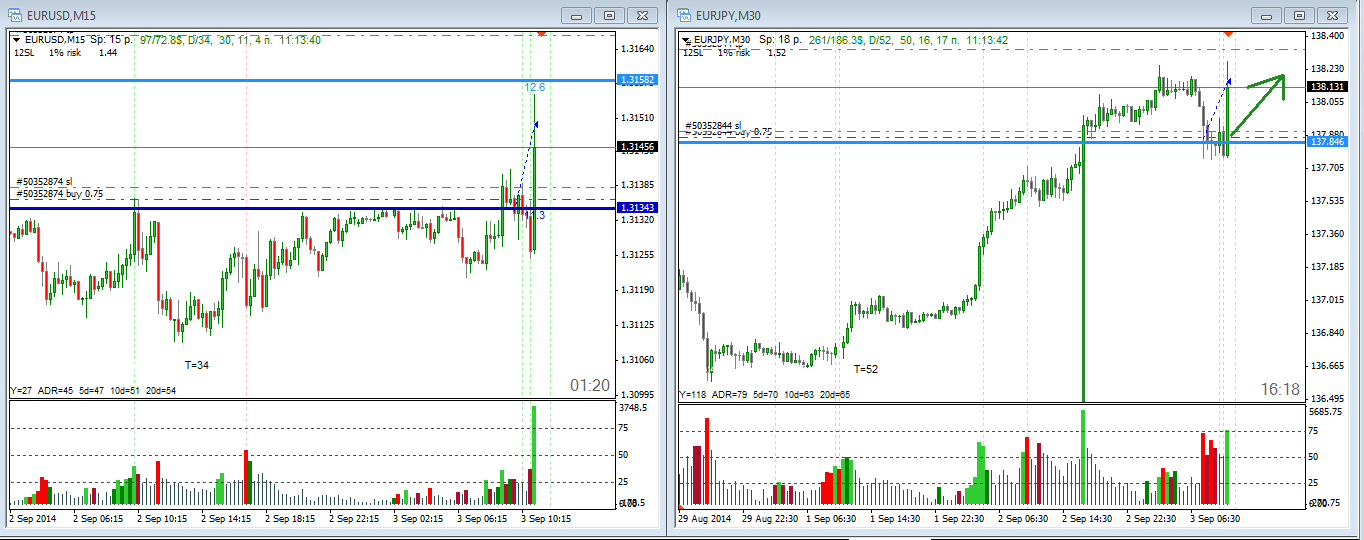Click the '1% risk' text in EURUSD chart
1364x540 pixels.
coord(63,53)
